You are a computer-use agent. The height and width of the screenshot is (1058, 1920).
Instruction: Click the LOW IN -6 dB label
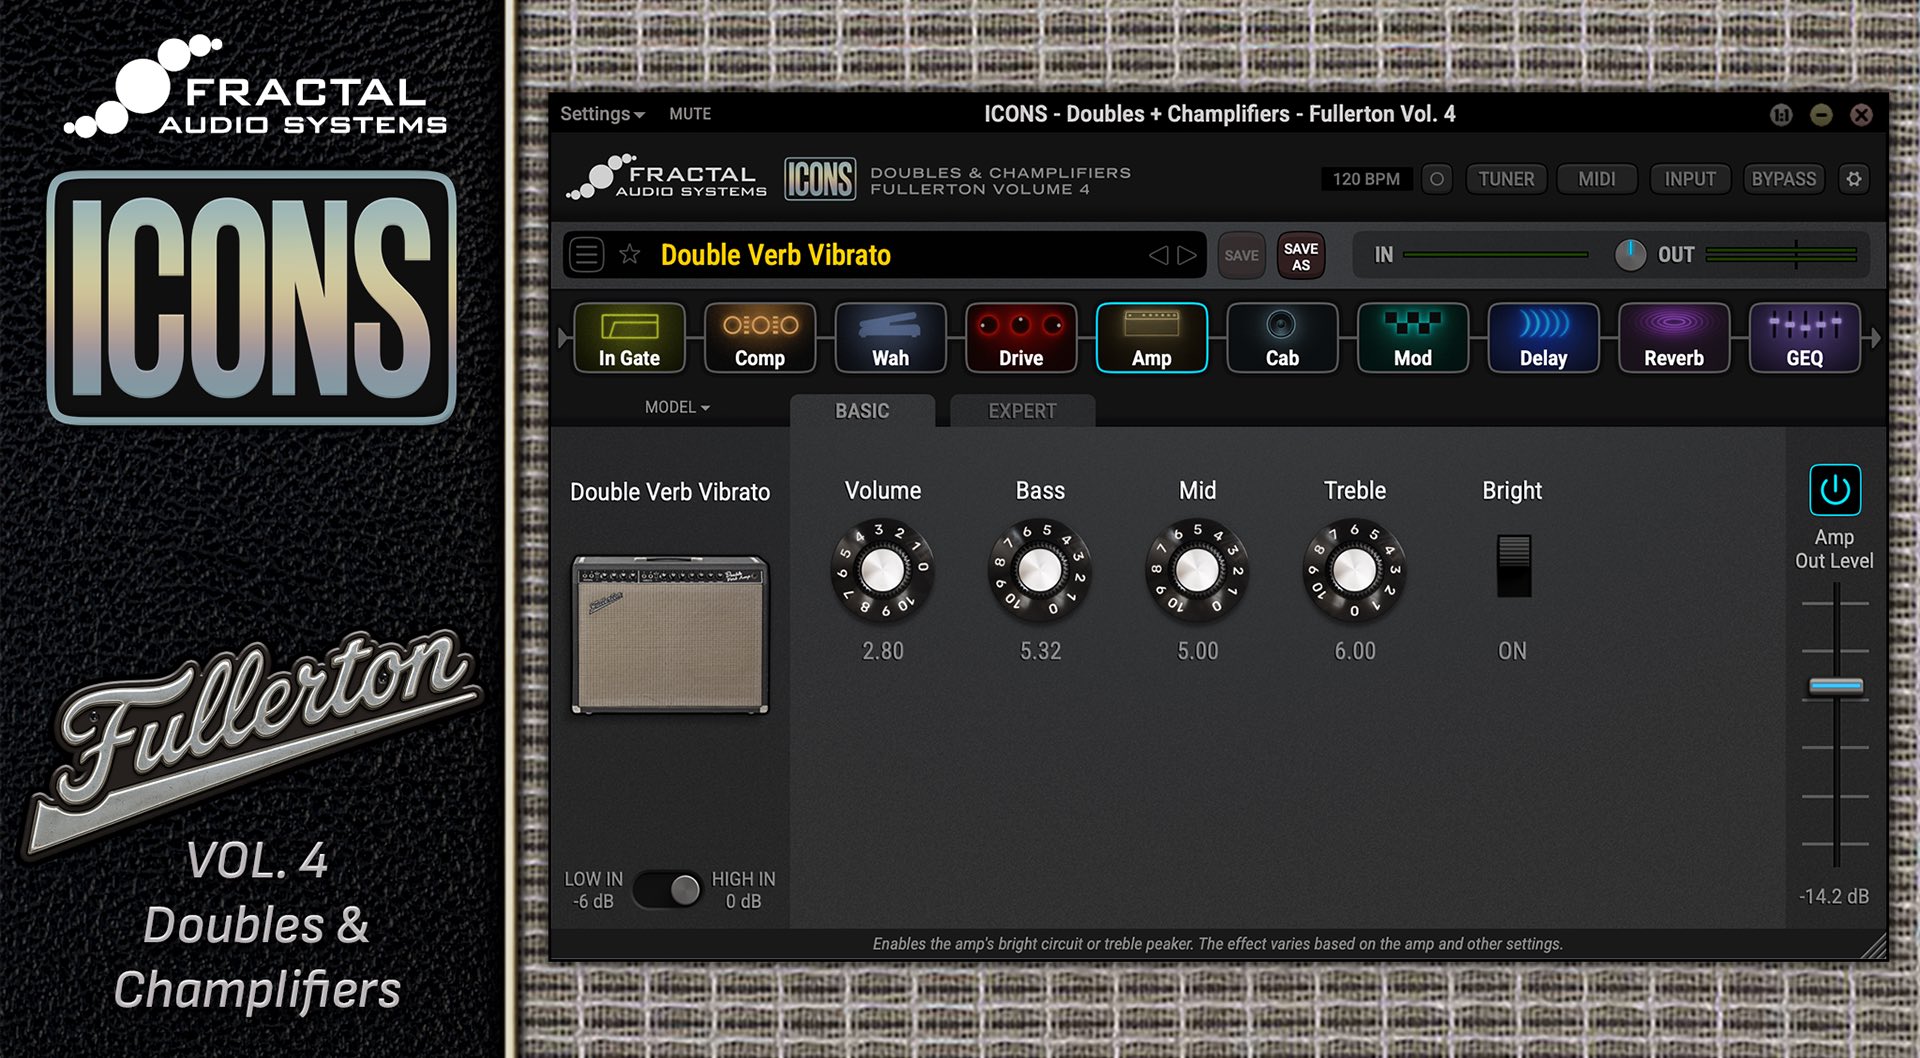click(593, 890)
